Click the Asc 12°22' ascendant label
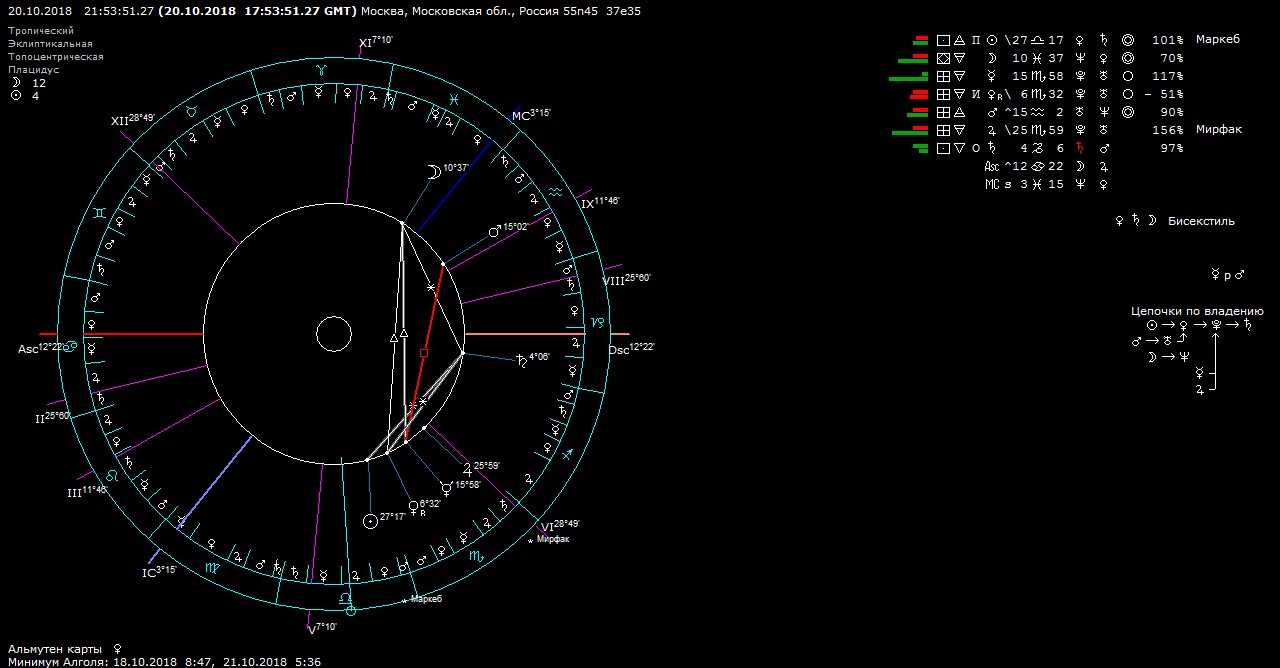 point(42,348)
